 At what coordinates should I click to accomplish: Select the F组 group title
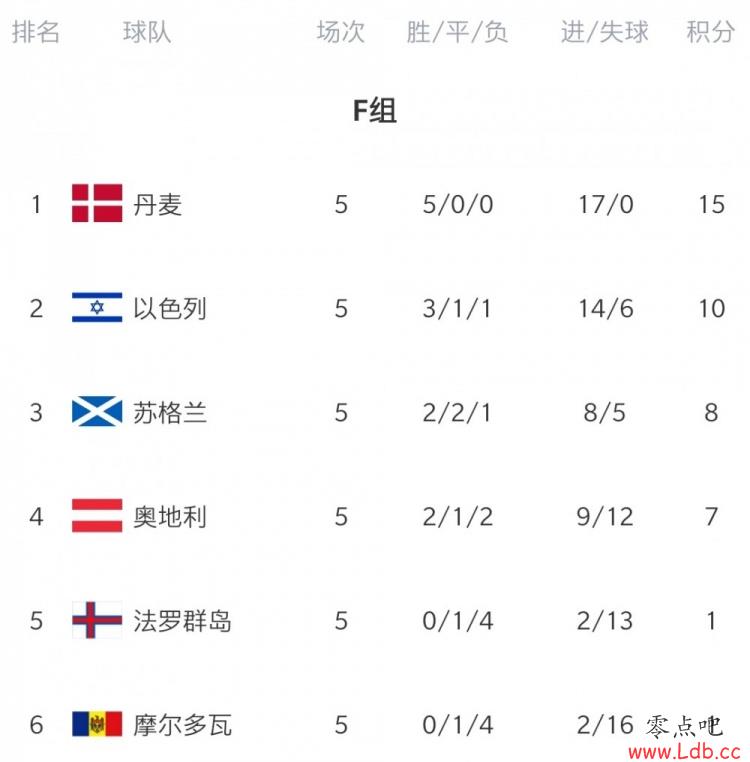click(375, 110)
